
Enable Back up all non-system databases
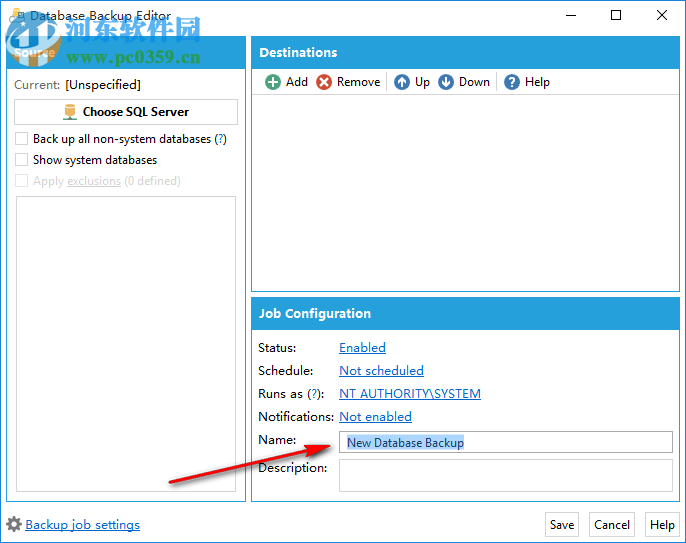[x=21, y=139]
